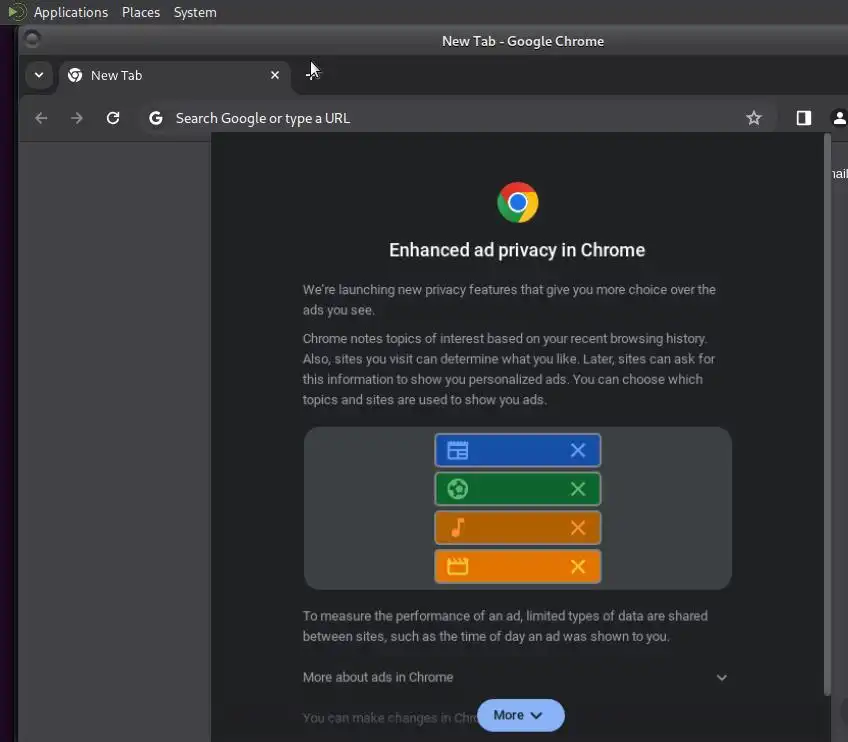Click the blue news topic chip icon
The width and height of the screenshot is (848, 742).
coord(458,450)
